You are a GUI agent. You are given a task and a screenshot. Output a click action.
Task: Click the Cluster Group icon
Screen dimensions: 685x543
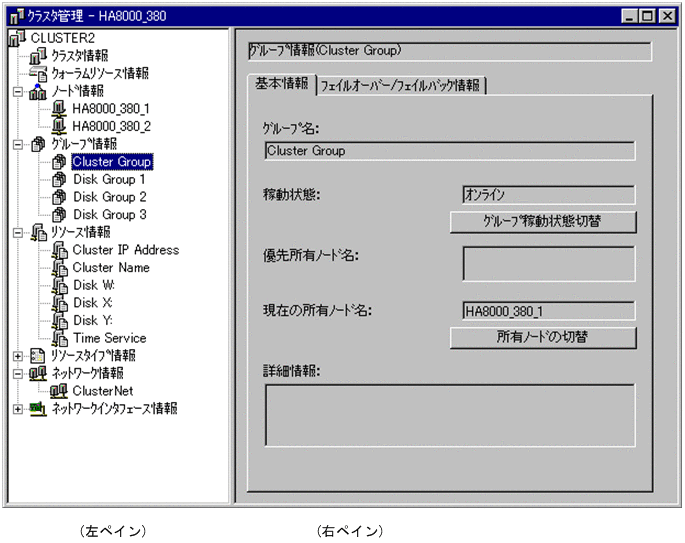click(59, 162)
